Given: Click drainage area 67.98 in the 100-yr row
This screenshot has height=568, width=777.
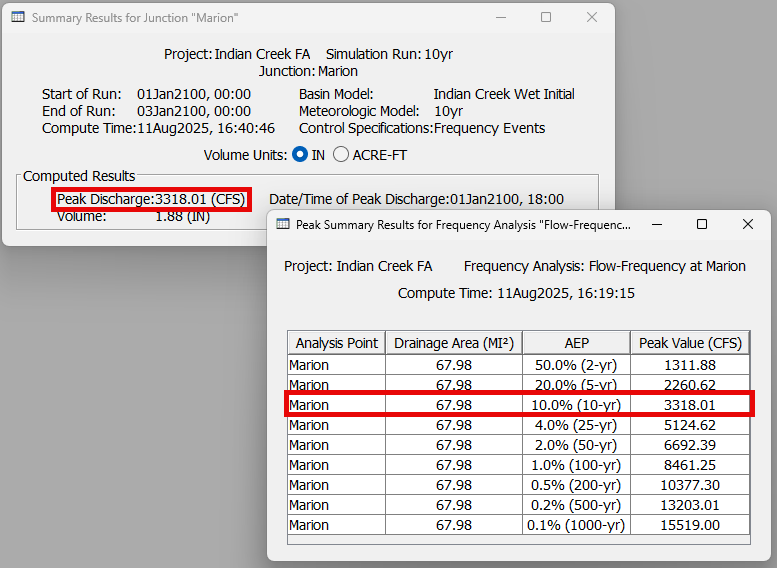Looking at the screenshot, I should point(454,465).
